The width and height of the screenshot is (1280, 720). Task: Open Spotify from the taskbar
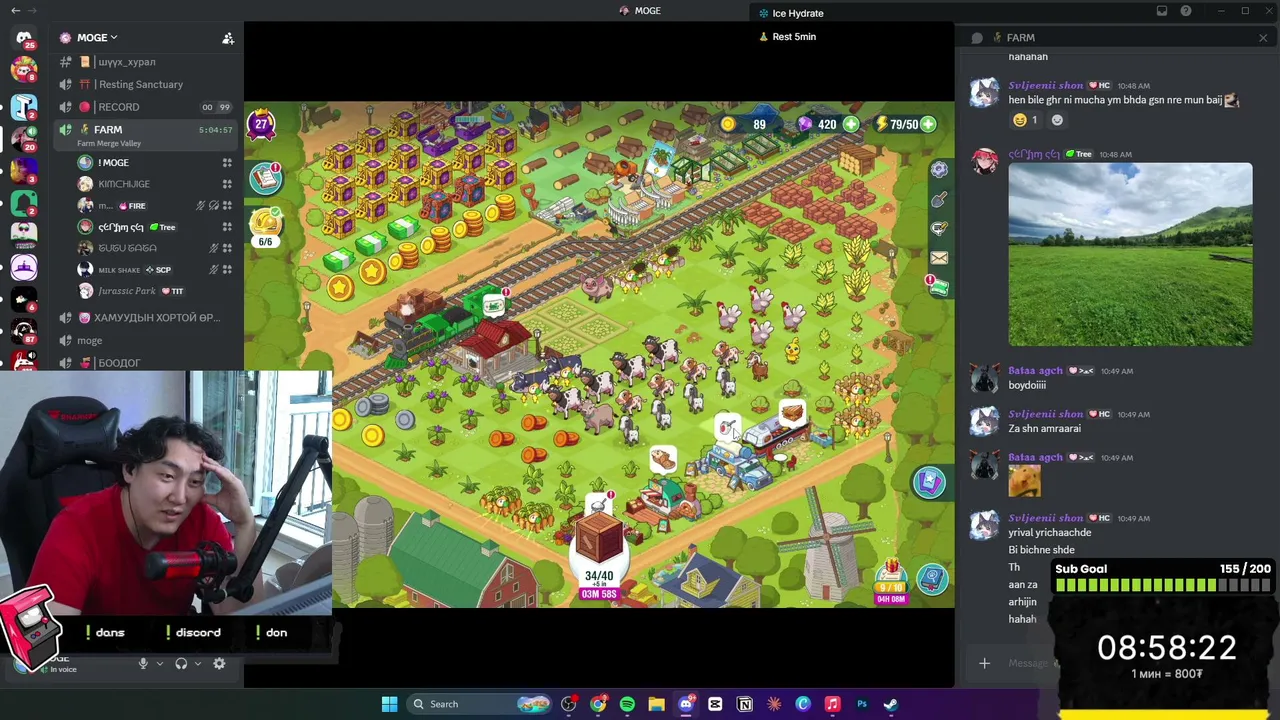[627, 704]
